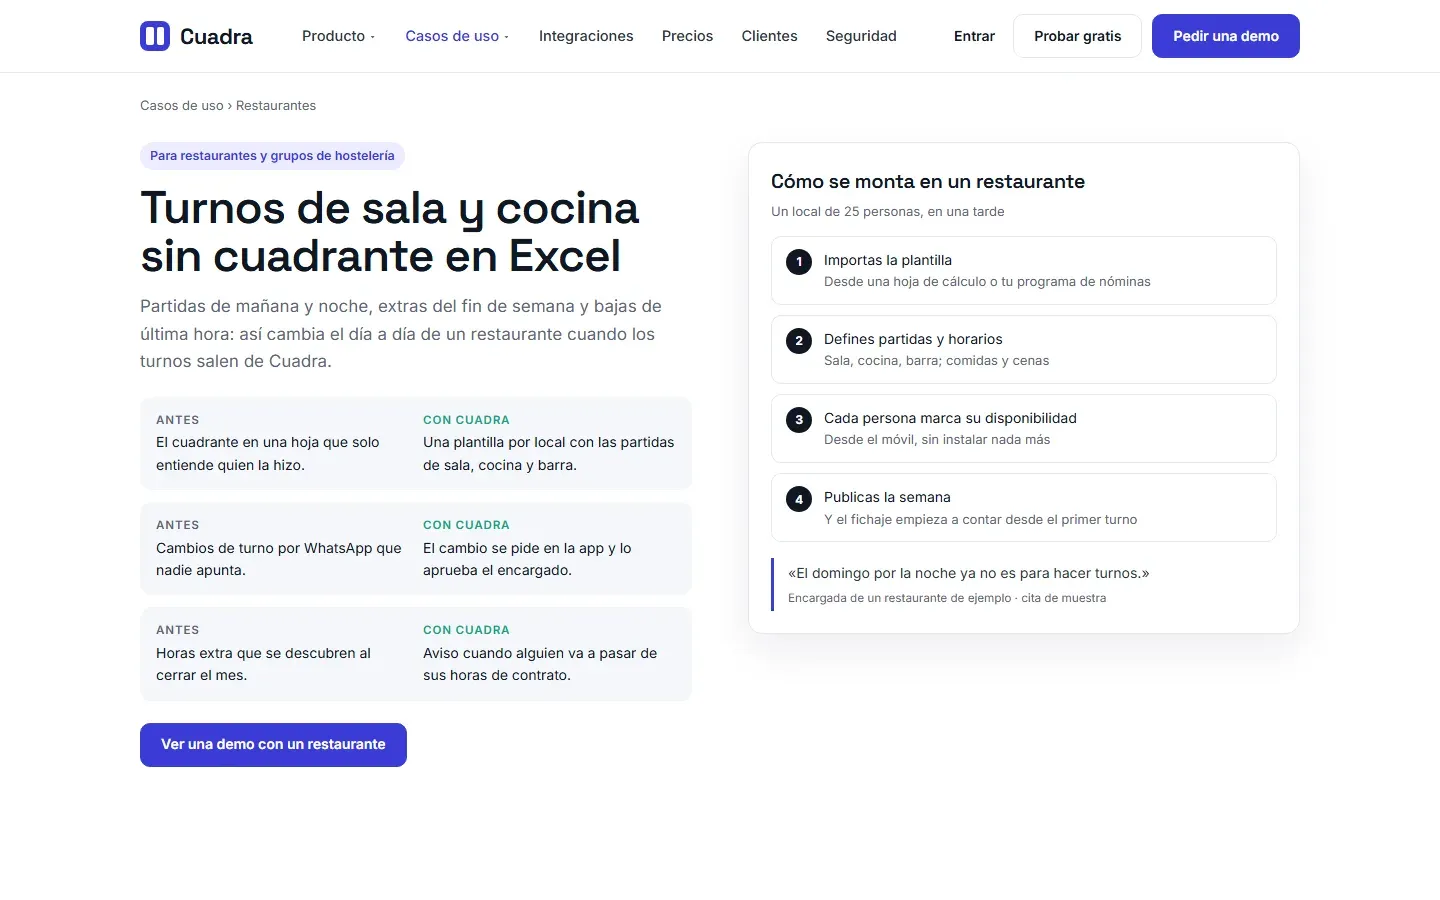This screenshot has width=1440, height=900.
Task: Click text Desde el móvil, sin instalar nada más
Action: (937, 440)
